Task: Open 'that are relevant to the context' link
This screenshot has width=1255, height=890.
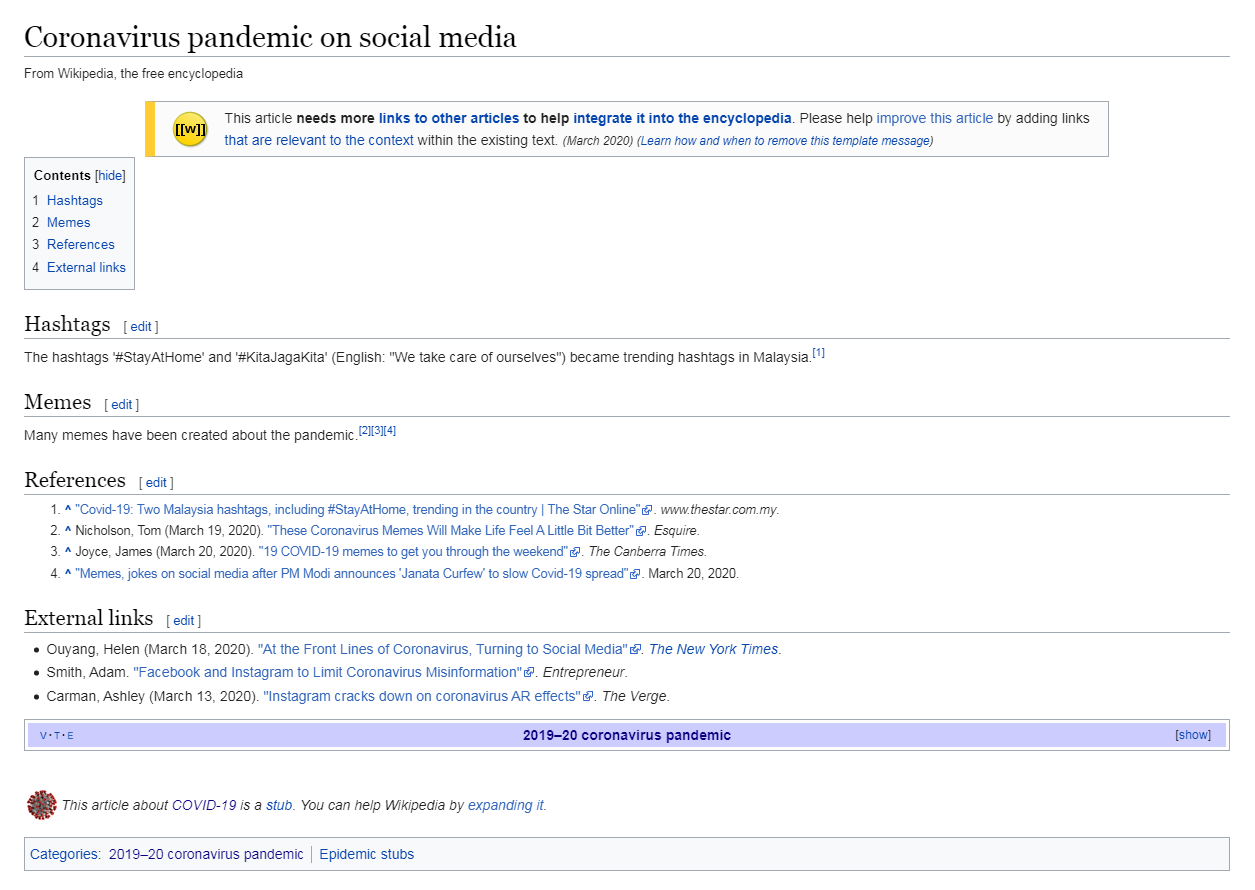Action: pyautogui.click(x=319, y=140)
